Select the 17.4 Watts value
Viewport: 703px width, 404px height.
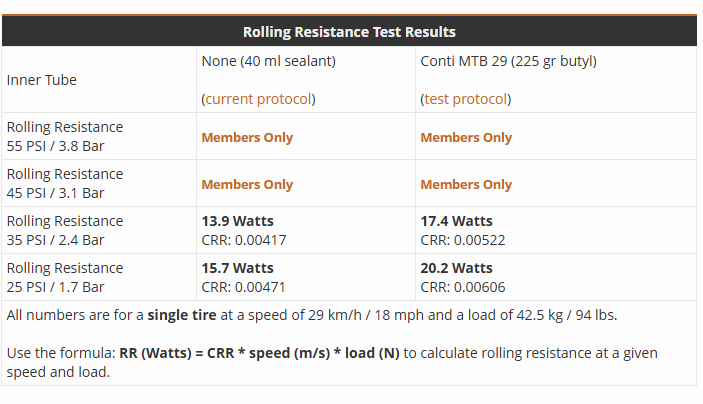(456, 221)
